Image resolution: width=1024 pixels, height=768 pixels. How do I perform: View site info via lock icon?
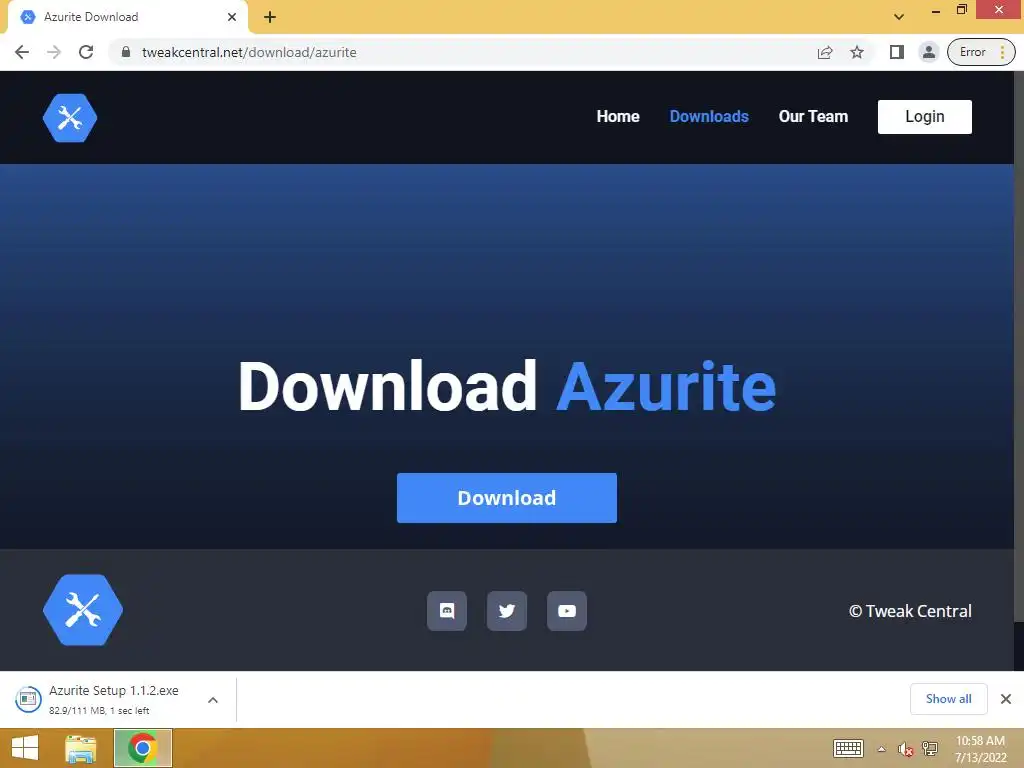[126, 52]
